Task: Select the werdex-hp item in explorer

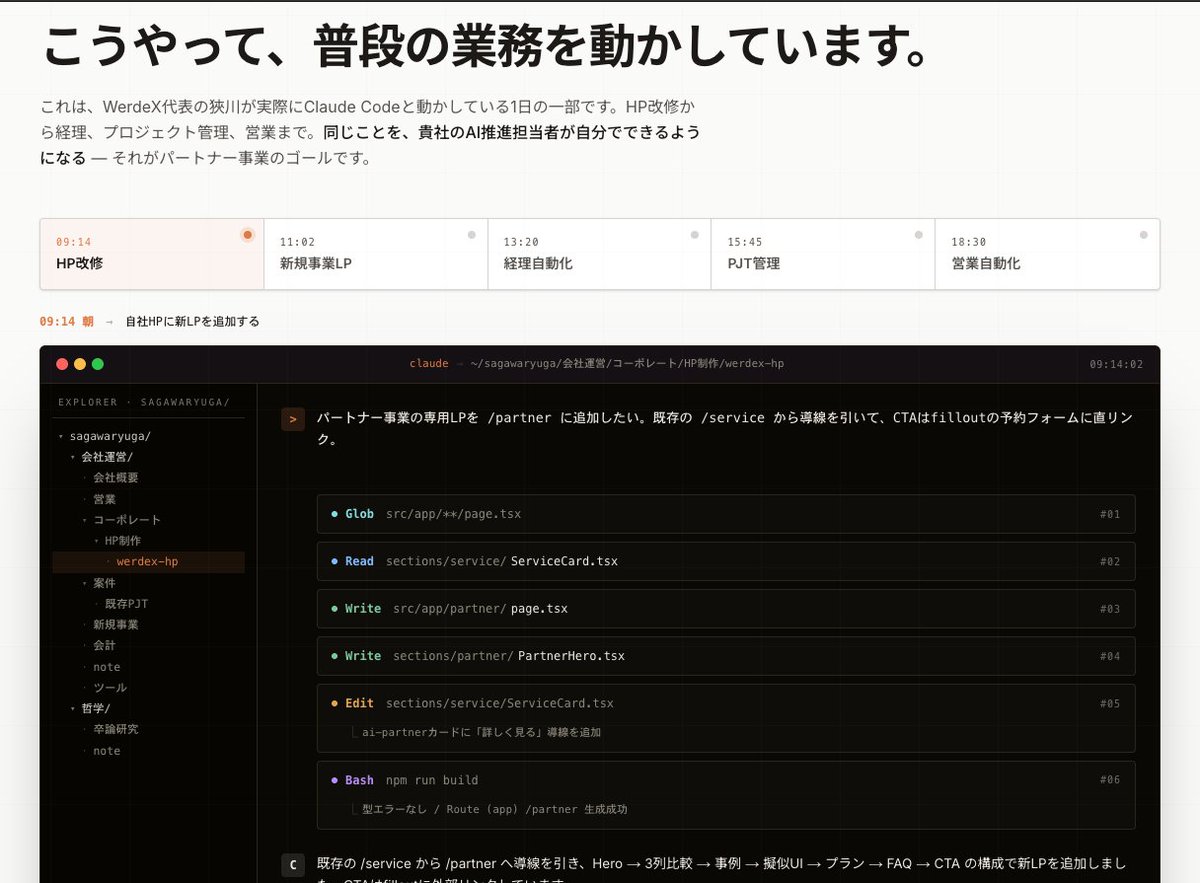Action: pos(148,561)
